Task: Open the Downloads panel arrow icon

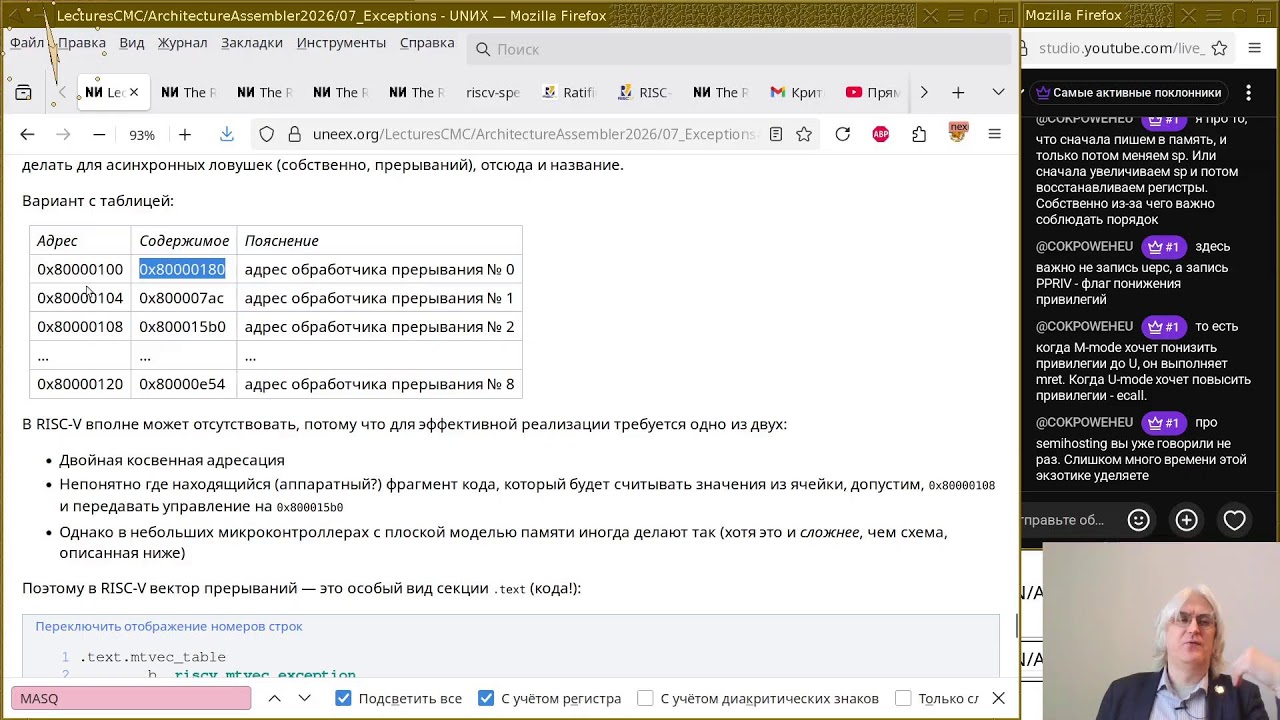Action: click(226, 134)
